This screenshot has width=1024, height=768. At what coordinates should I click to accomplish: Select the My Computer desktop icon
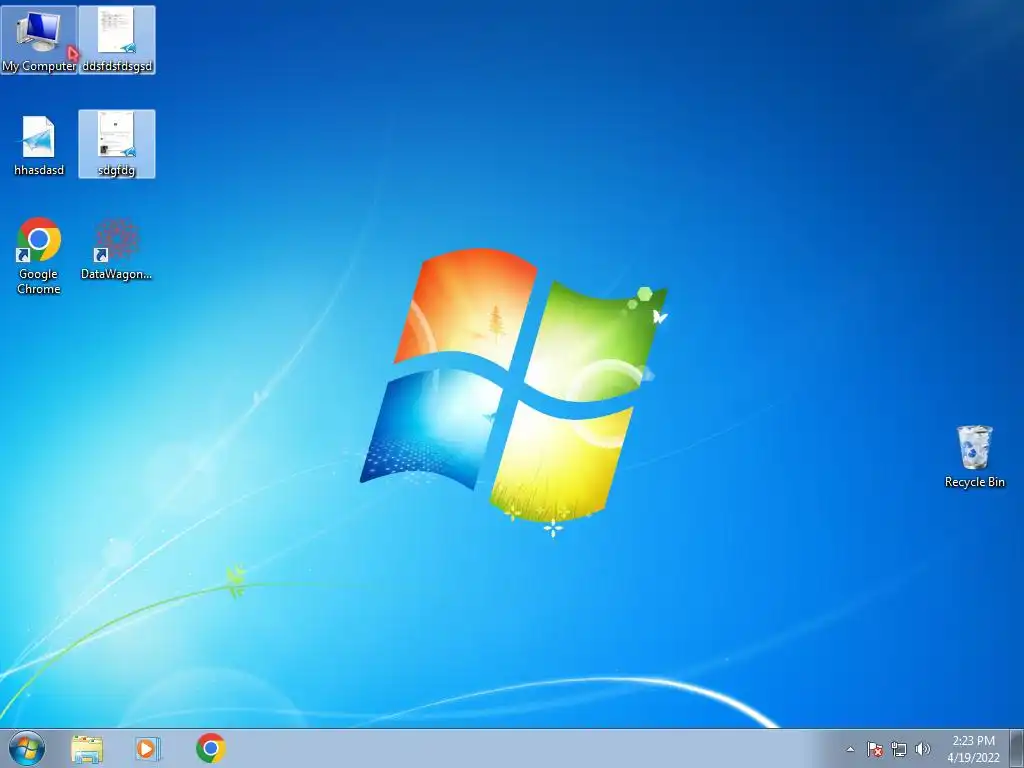pos(39,39)
